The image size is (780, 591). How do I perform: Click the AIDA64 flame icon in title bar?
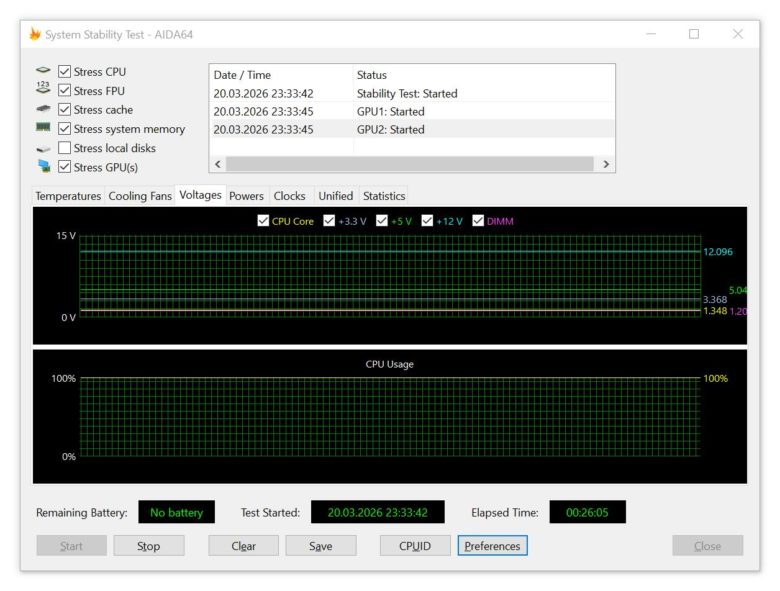pos(35,34)
